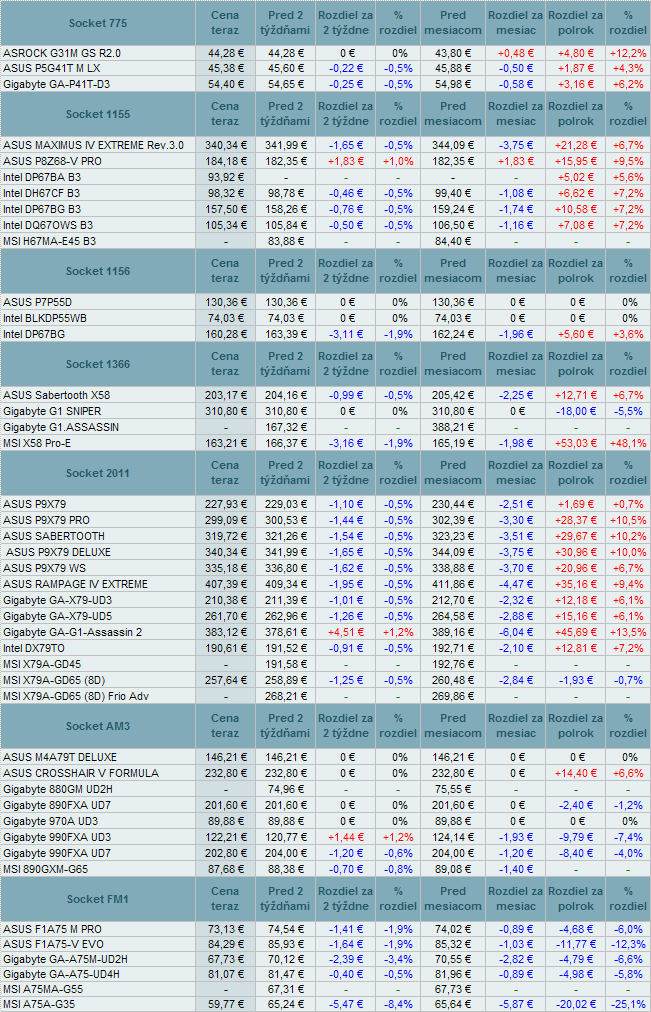This screenshot has height=1012, width=651.
Task: Click Gigabyte 990FXA UD3 product name
Action: 57,837
